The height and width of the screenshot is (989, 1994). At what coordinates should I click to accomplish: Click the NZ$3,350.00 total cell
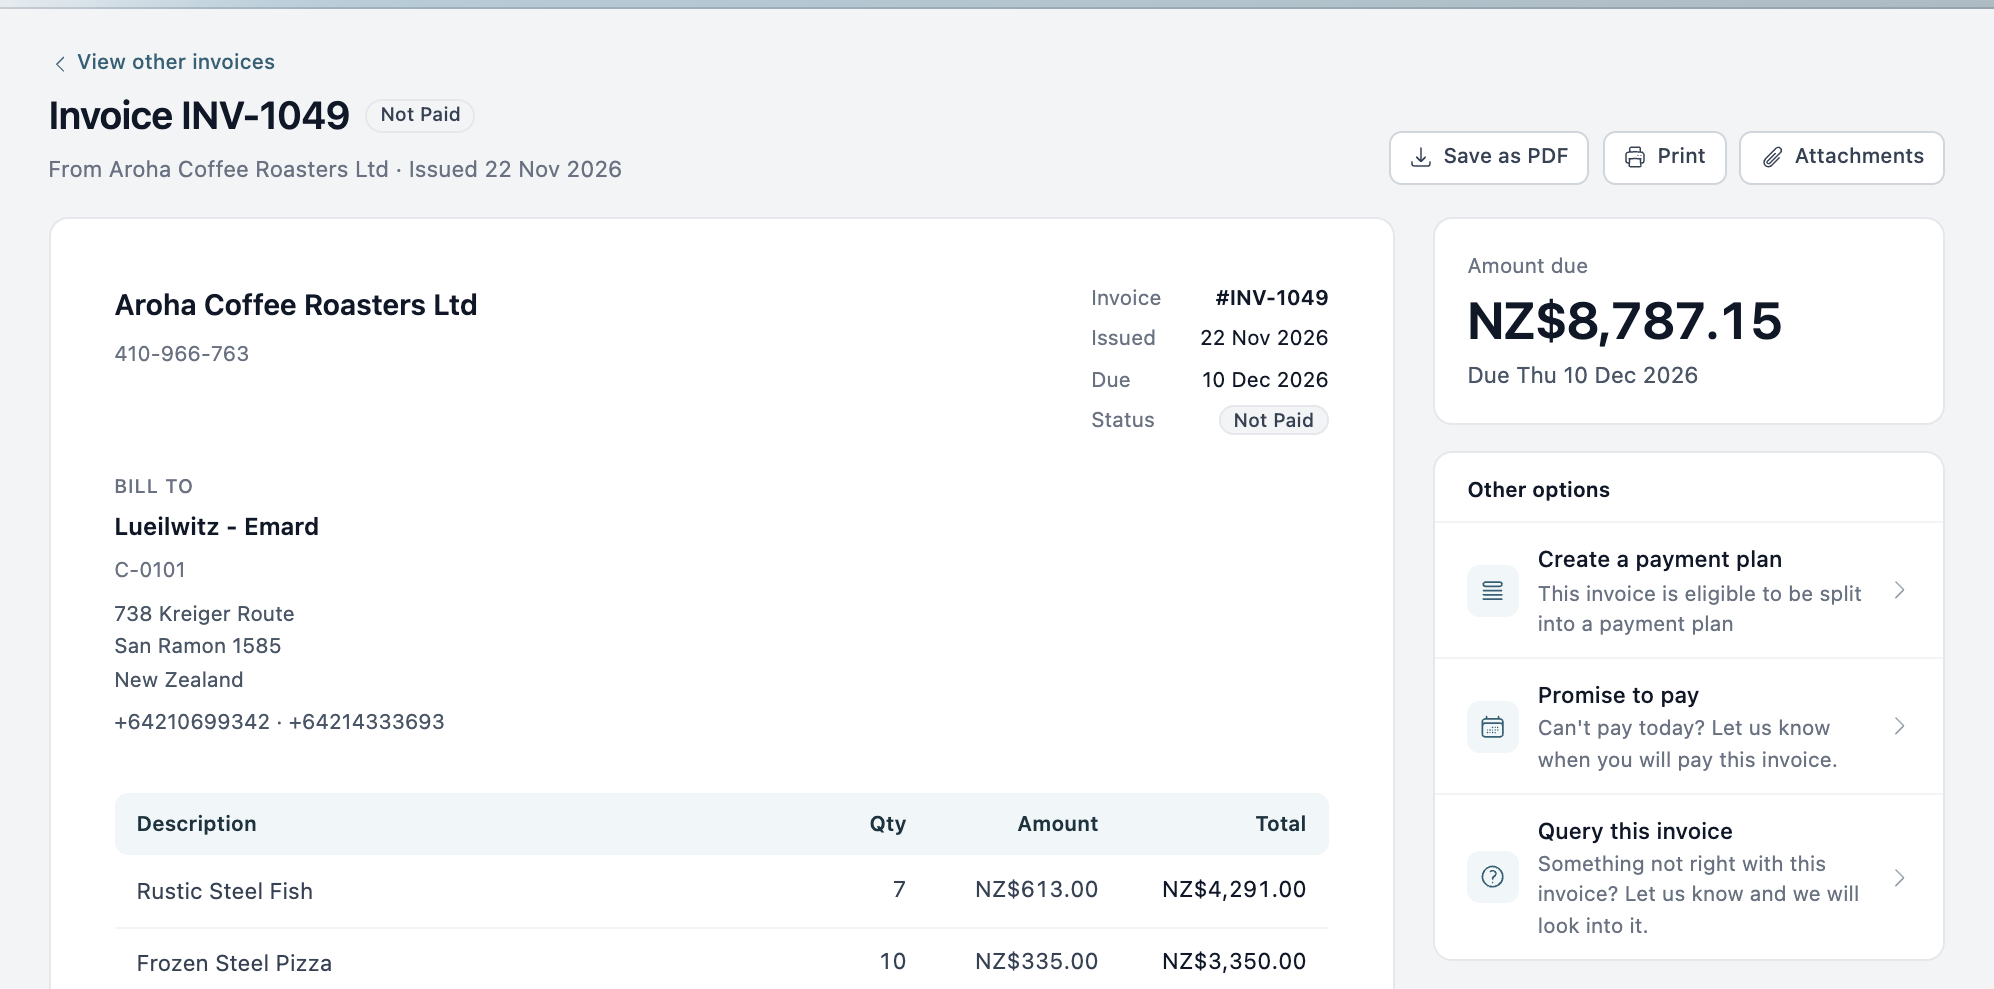(x=1233, y=961)
